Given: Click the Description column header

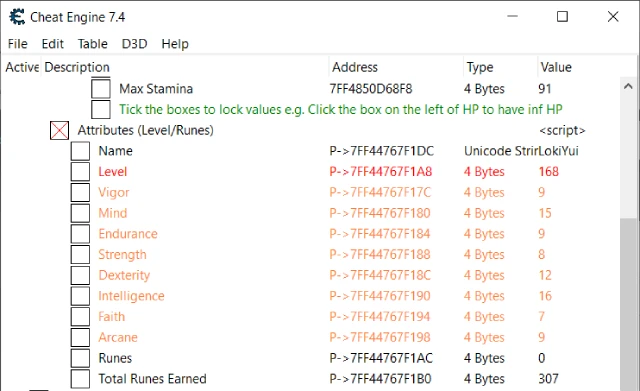Looking at the screenshot, I should coord(77,67).
